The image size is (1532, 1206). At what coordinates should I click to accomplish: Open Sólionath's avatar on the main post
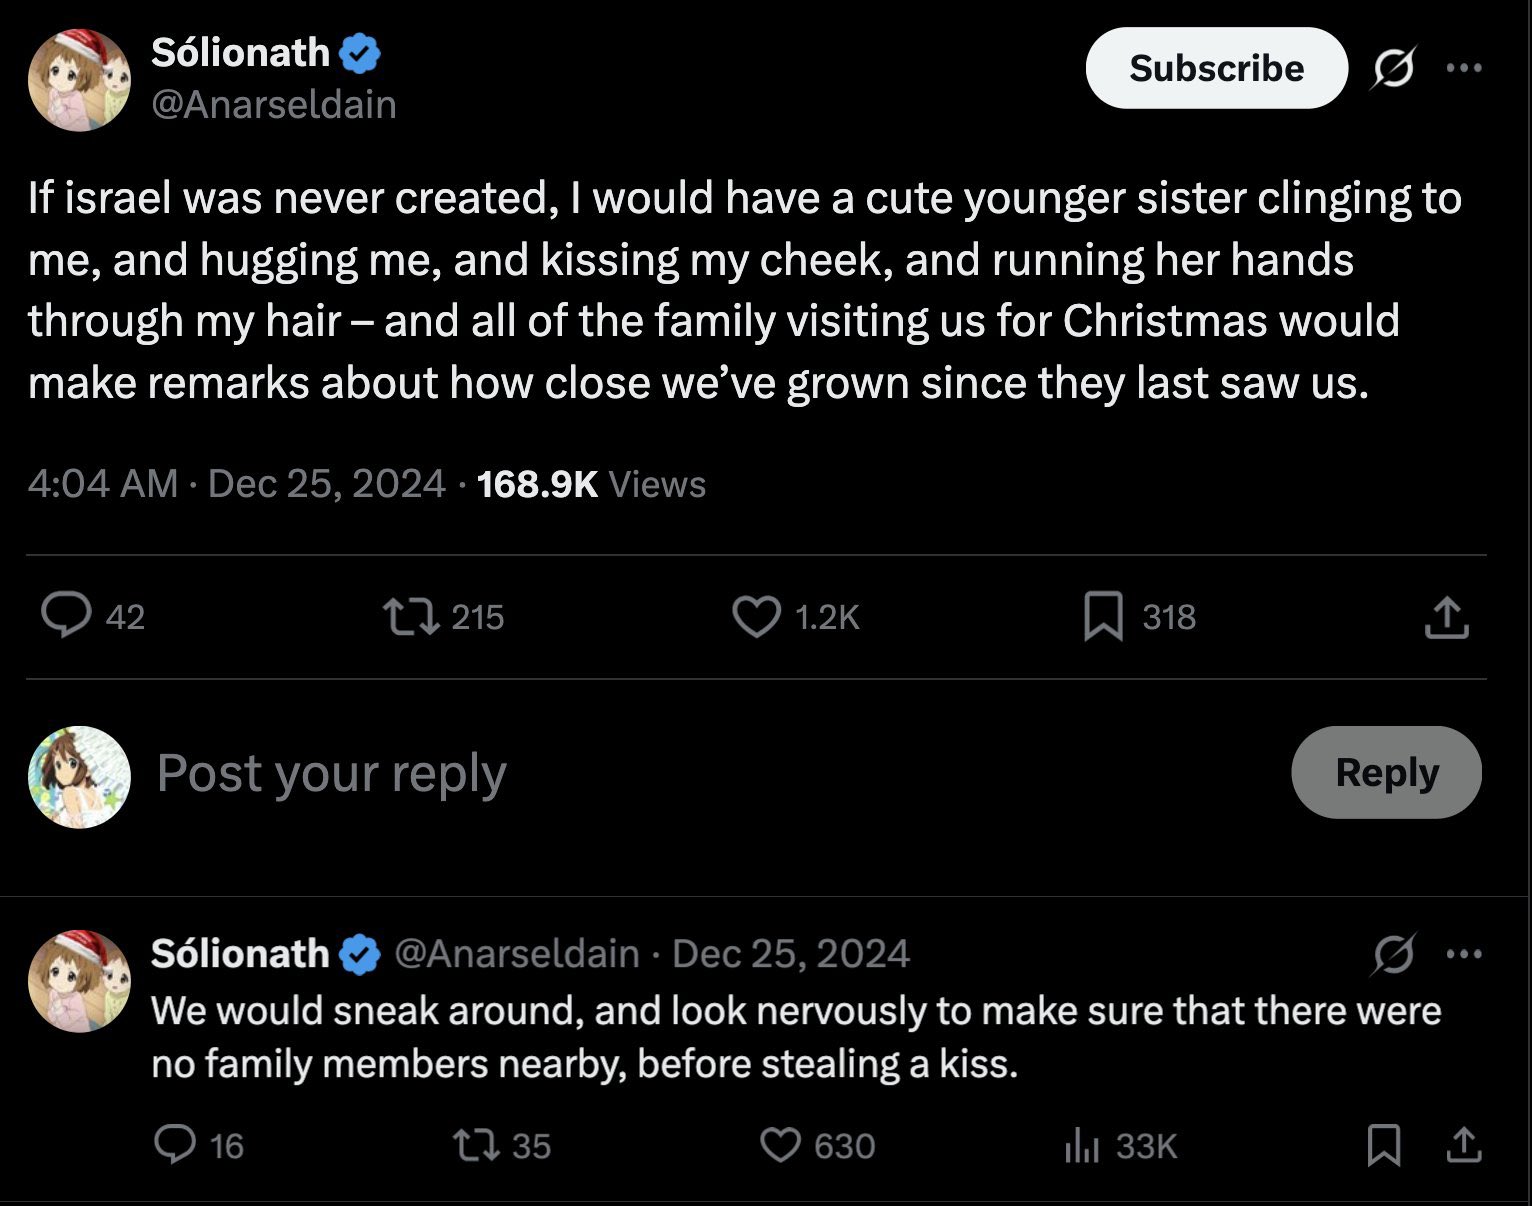pyautogui.click(x=79, y=80)
